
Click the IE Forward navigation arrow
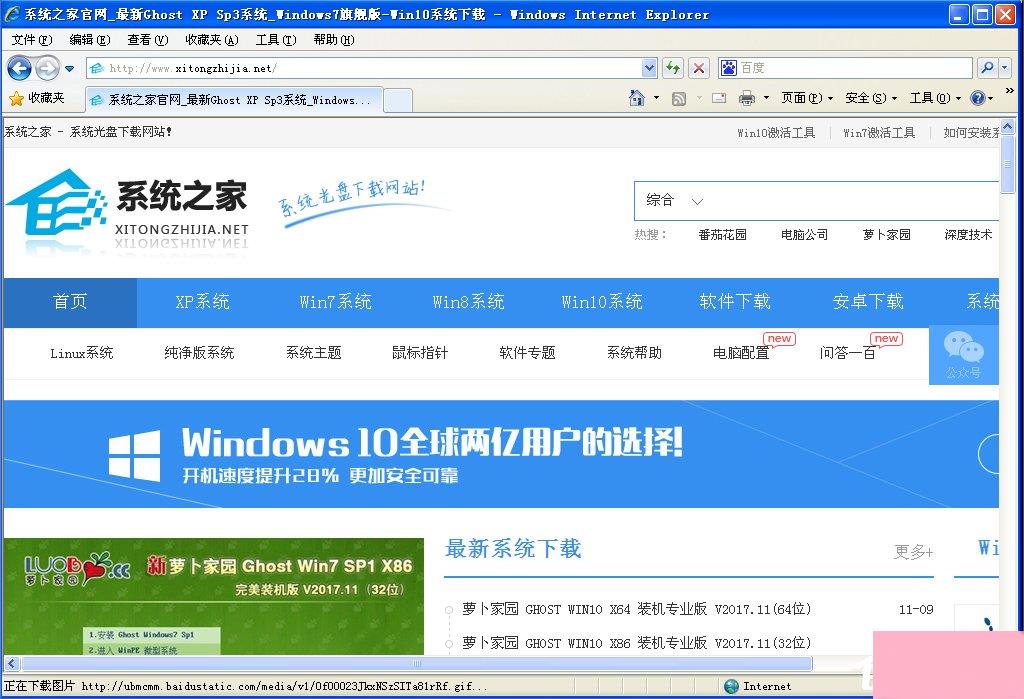click(47, 68)
